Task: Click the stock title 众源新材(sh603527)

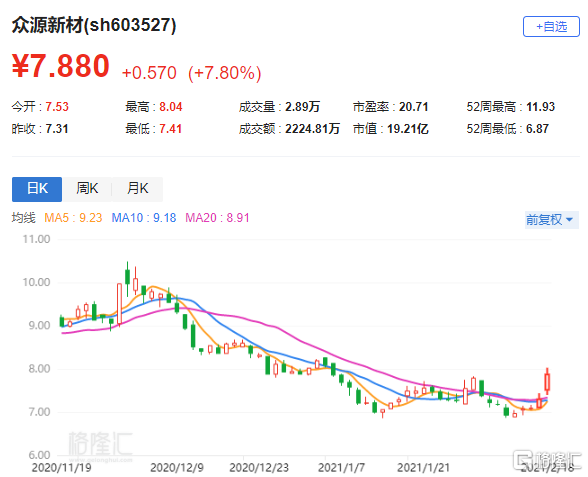Action: [x=94, y=26]
